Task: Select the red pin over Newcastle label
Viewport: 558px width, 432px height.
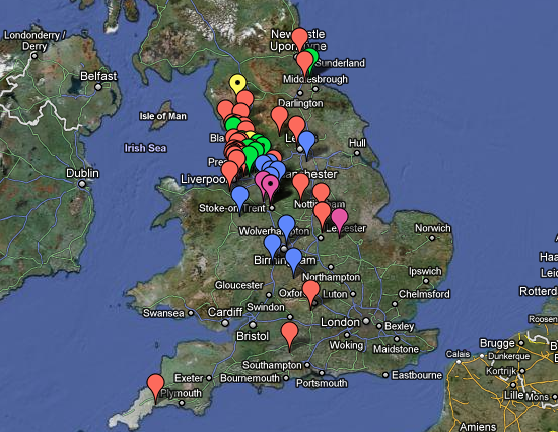Action: tap(299, 37)
